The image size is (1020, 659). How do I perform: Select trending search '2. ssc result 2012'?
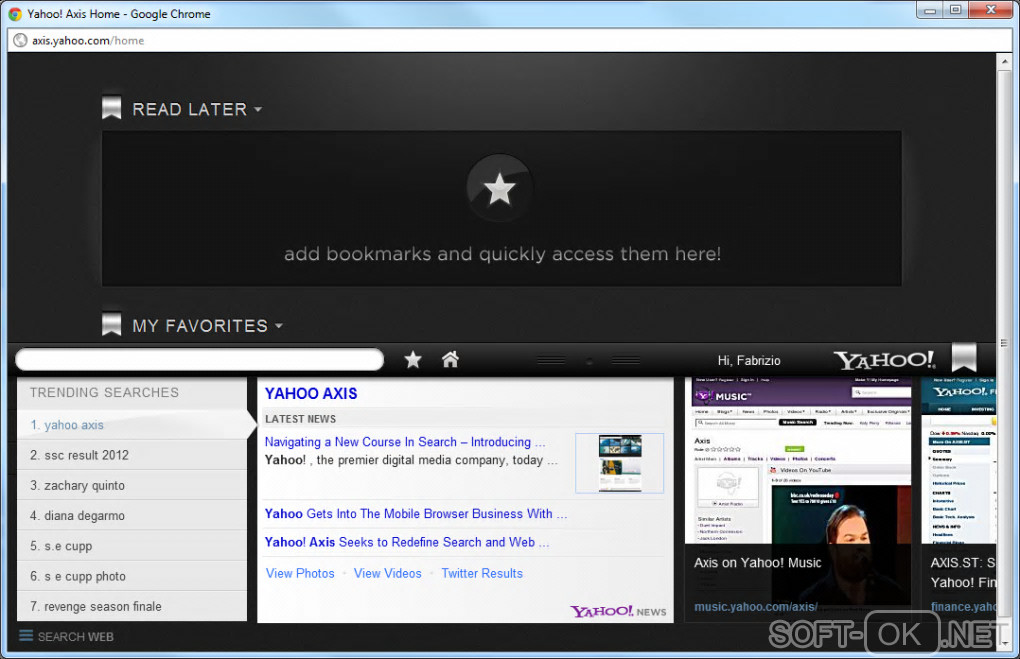coord(132,455)
